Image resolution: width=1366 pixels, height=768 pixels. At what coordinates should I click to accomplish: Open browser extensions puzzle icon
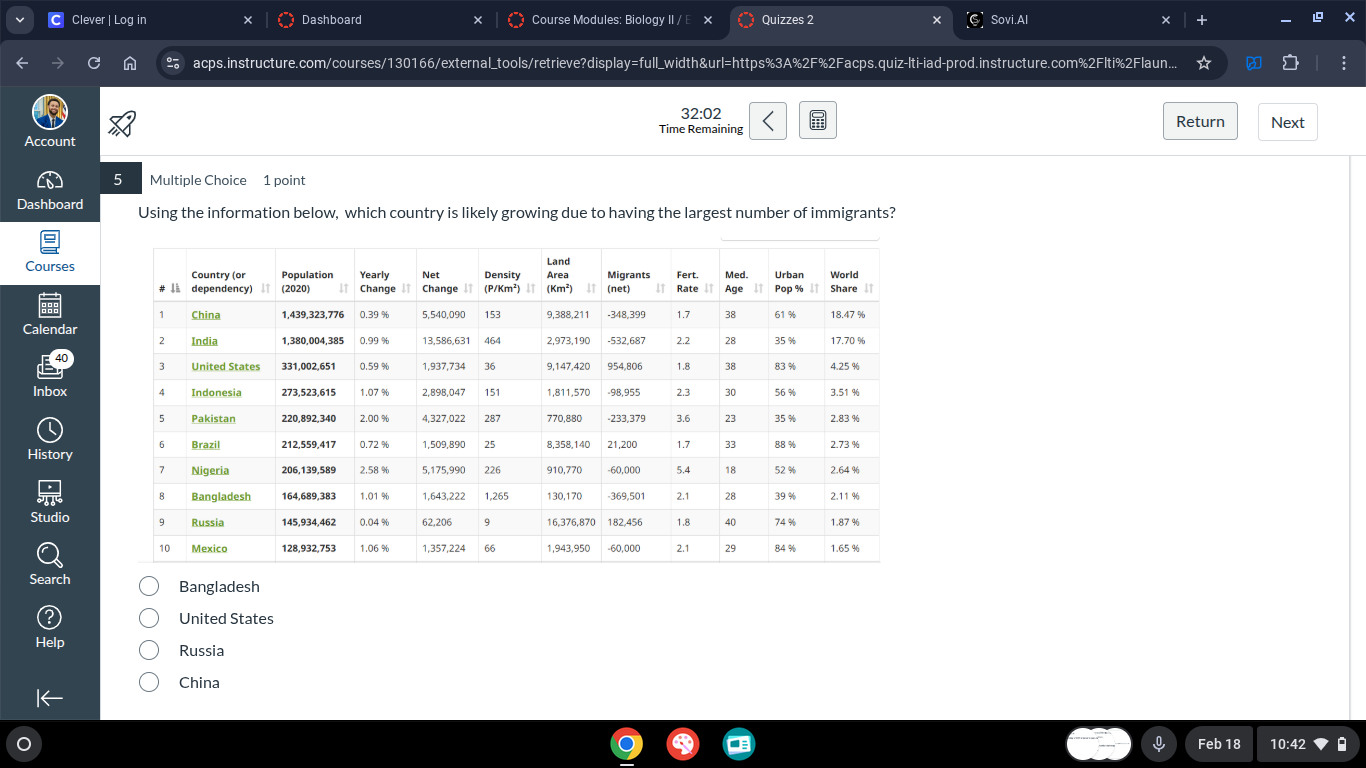coord(1291,63)
